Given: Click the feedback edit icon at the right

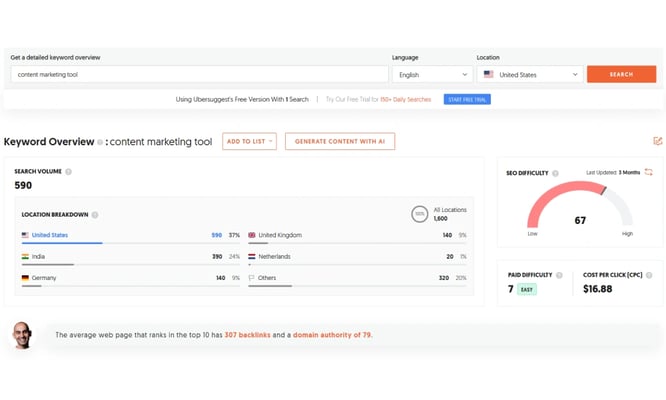Looking at the screenshot, I should tap(658, 141).
